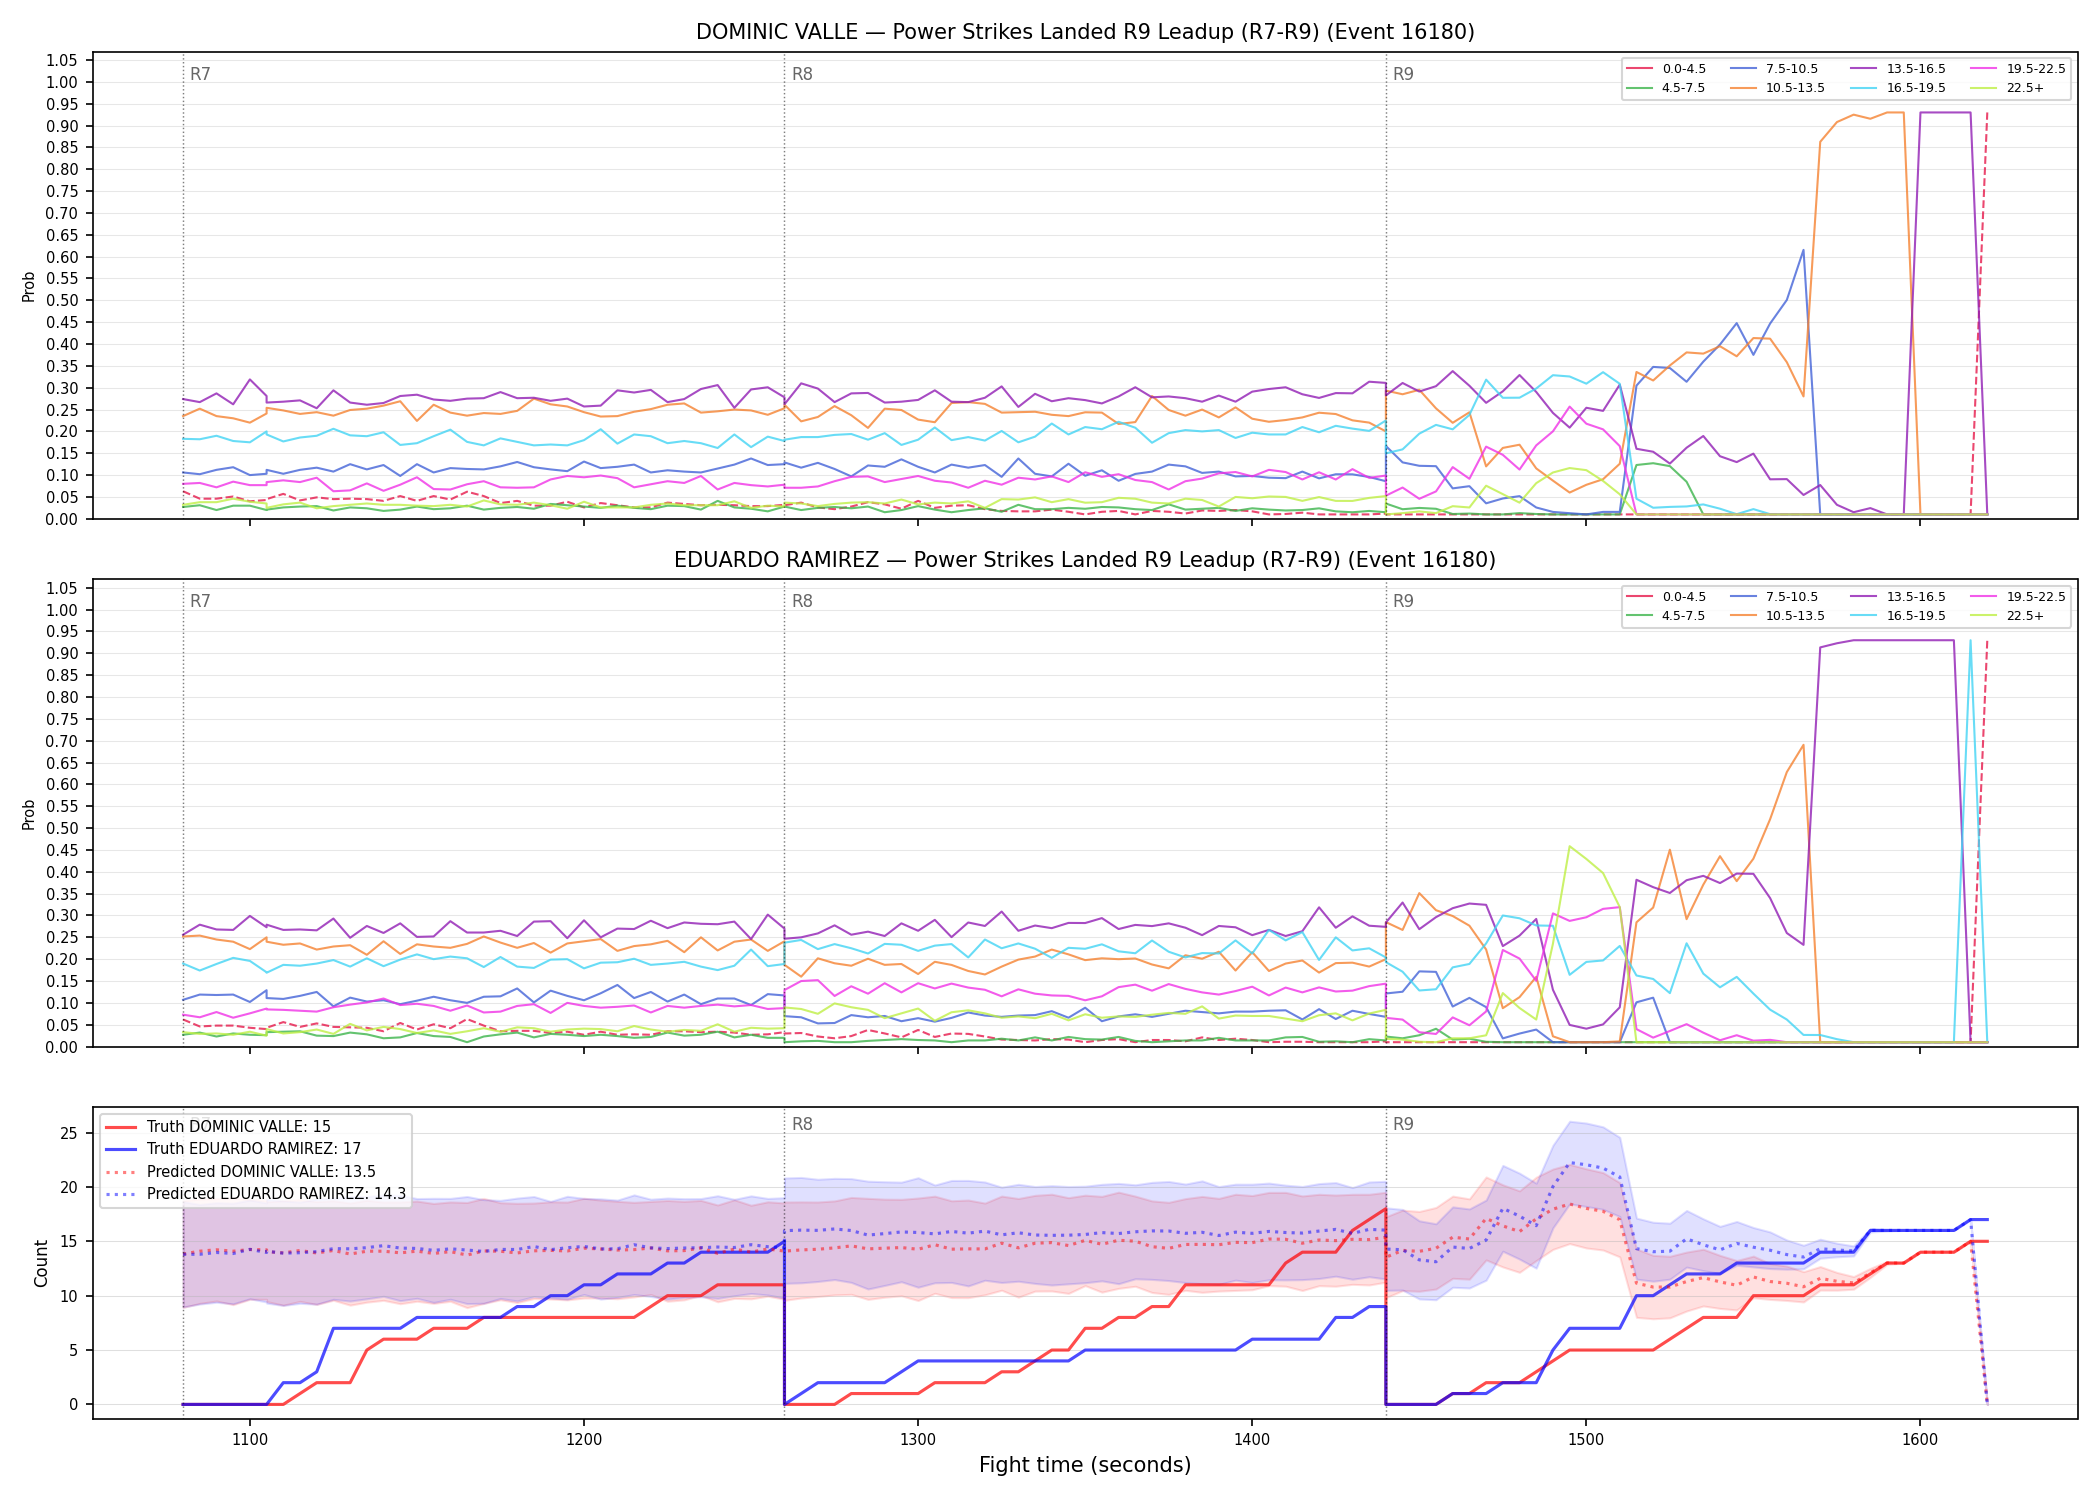
Task: Choose '19.5-22.5' legend entry in Eduardo Ramirez chart
Action: [2019, 597]
